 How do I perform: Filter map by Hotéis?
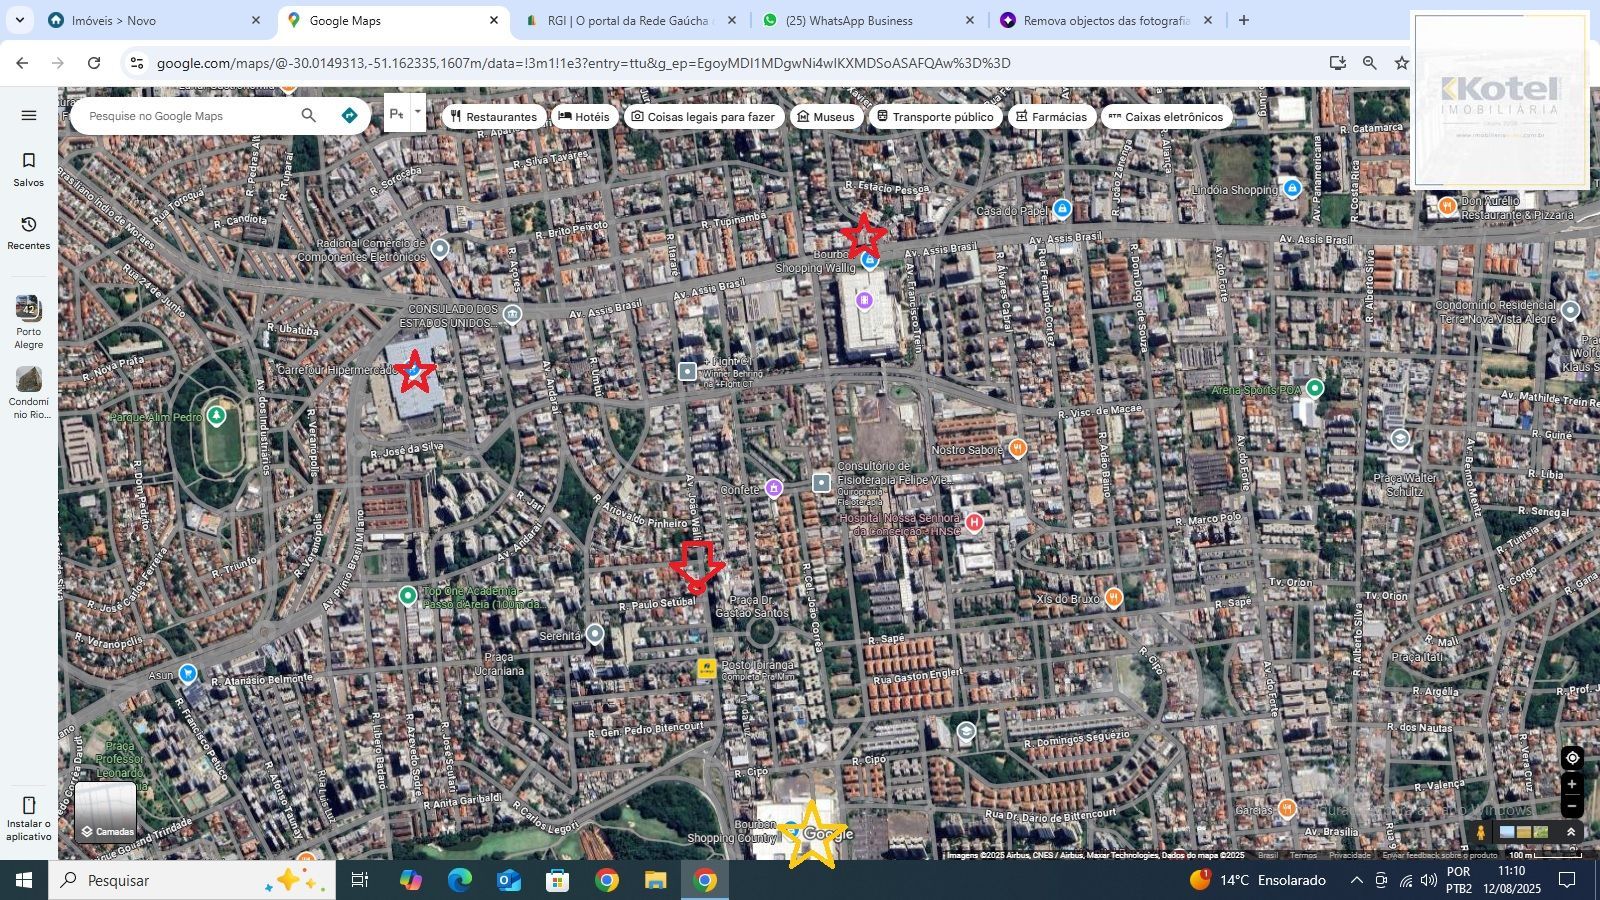click(584, 117)
